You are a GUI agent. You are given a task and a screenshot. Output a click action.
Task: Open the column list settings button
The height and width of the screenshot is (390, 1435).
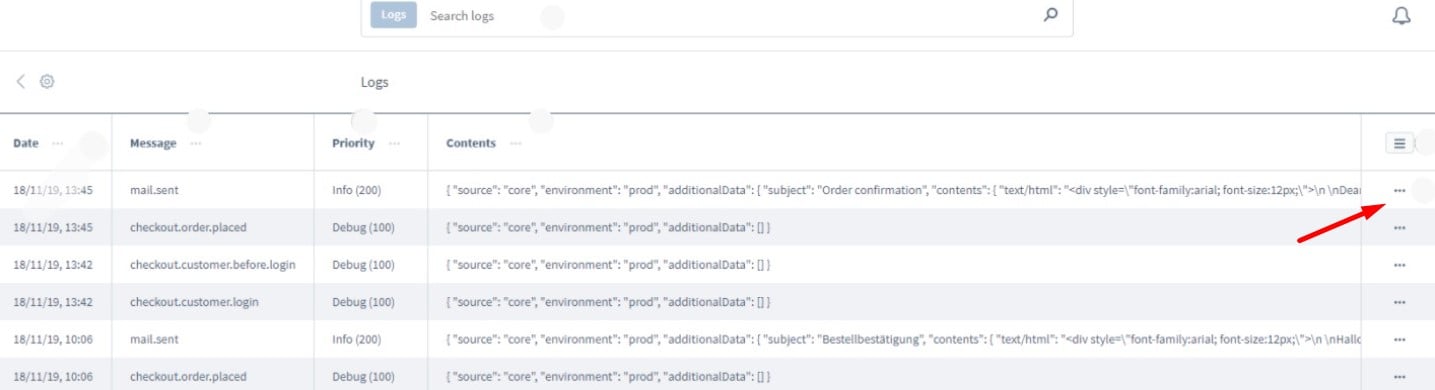click(x=1399, y=143)
